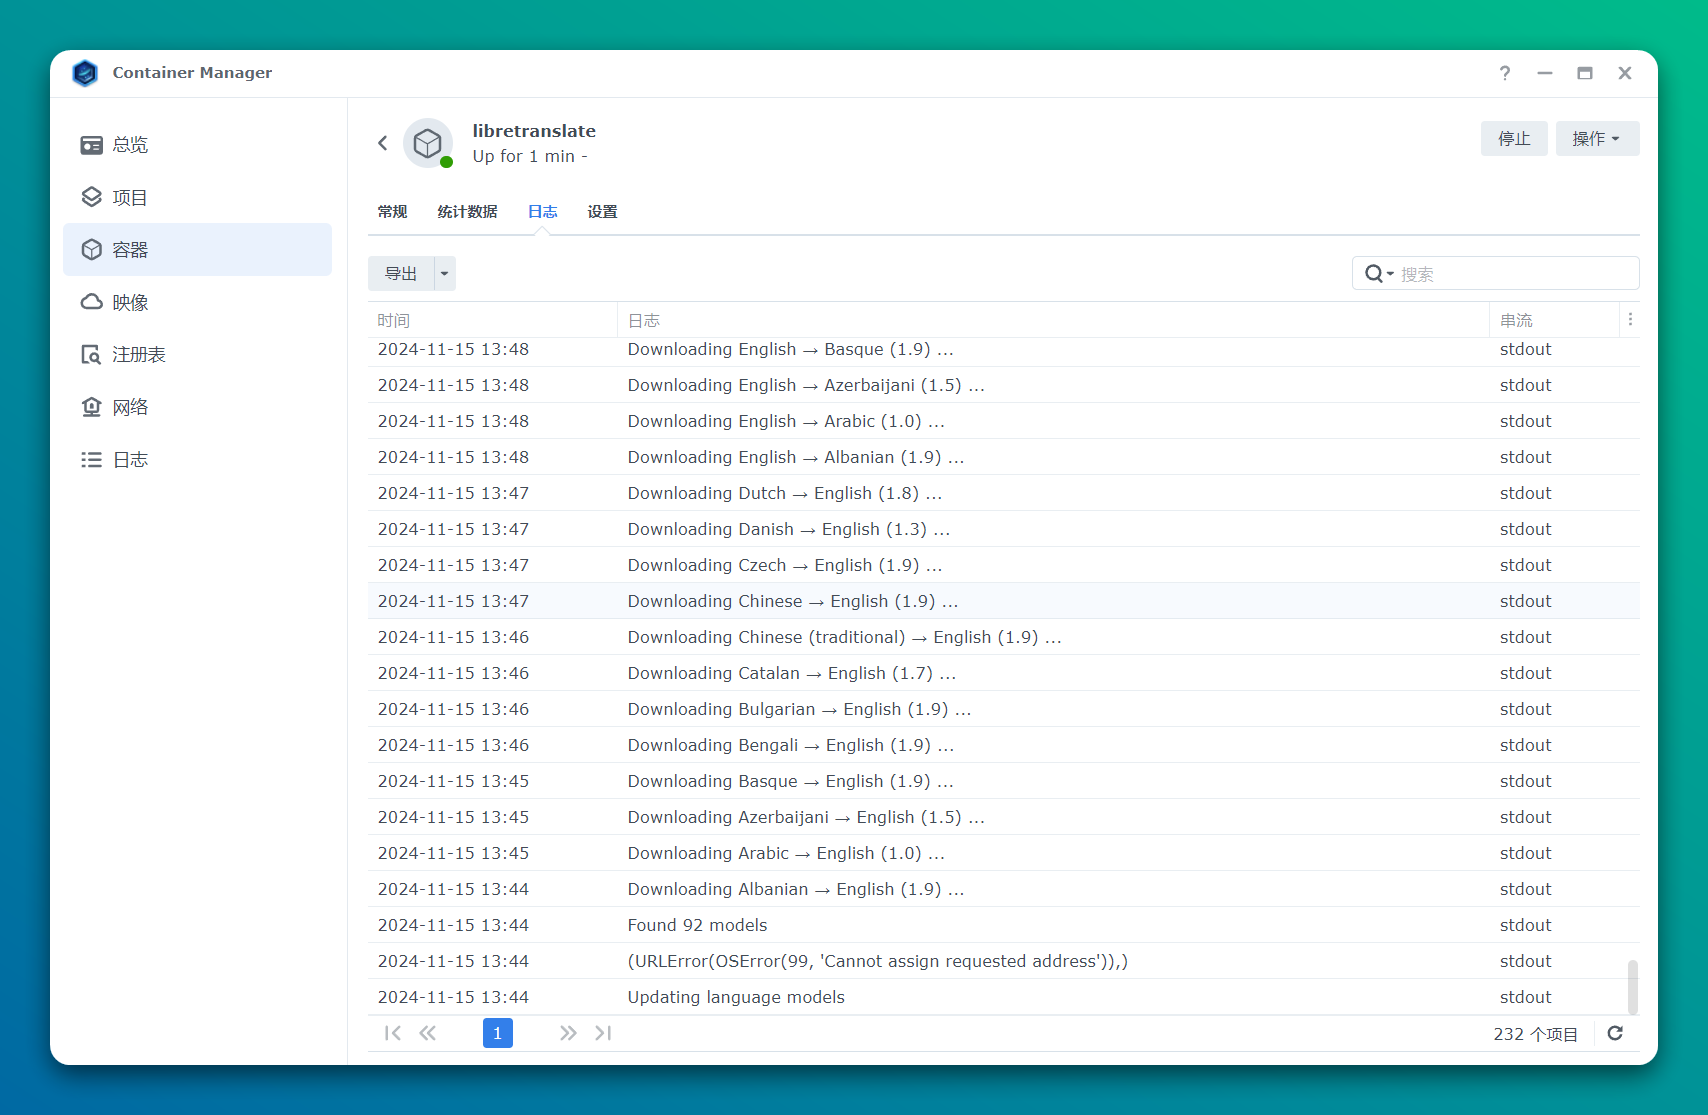The height and width of the screenshot is (1115, 1708).
Task: Select 'Downloading Dutch → English (1.8)' row
Action: click(x=1004, y=493)
